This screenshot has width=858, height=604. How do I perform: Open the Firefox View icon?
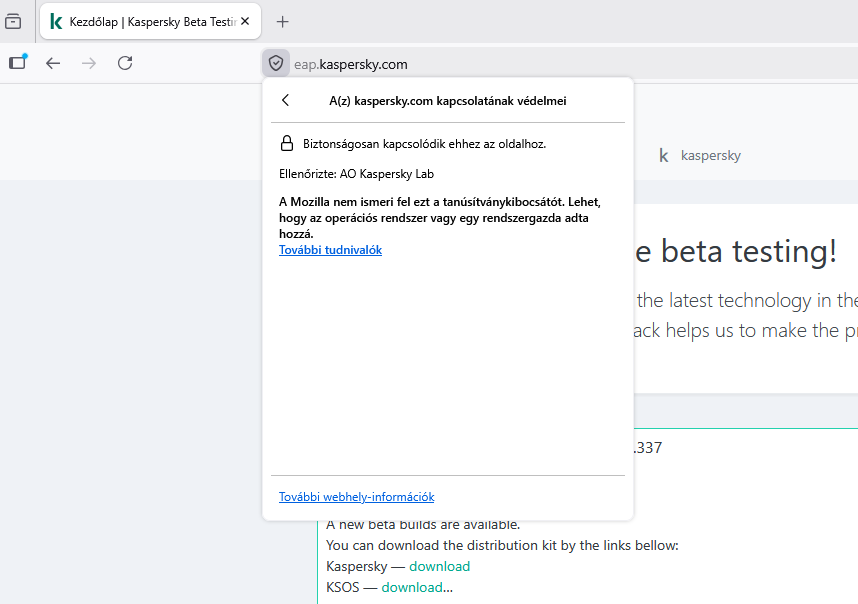point(13,21)
